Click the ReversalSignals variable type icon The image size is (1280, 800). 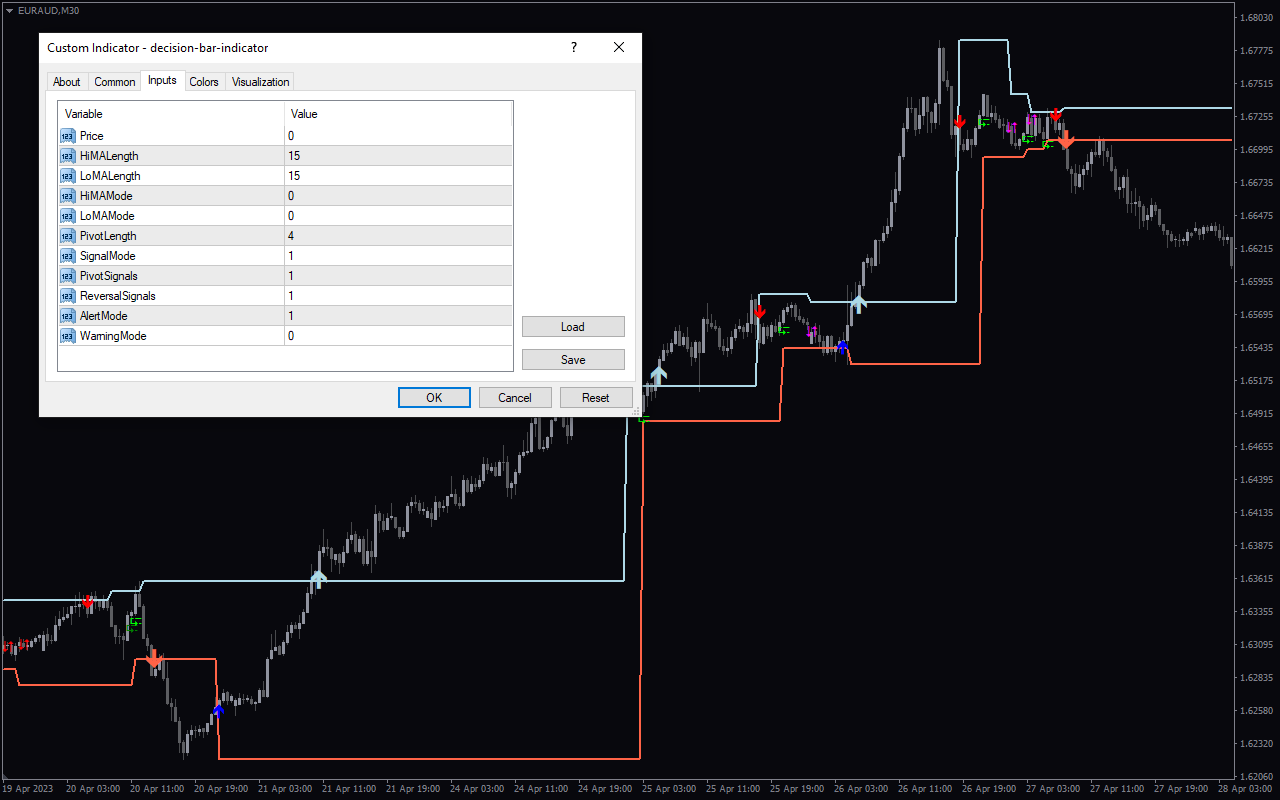tap(68, 296)
